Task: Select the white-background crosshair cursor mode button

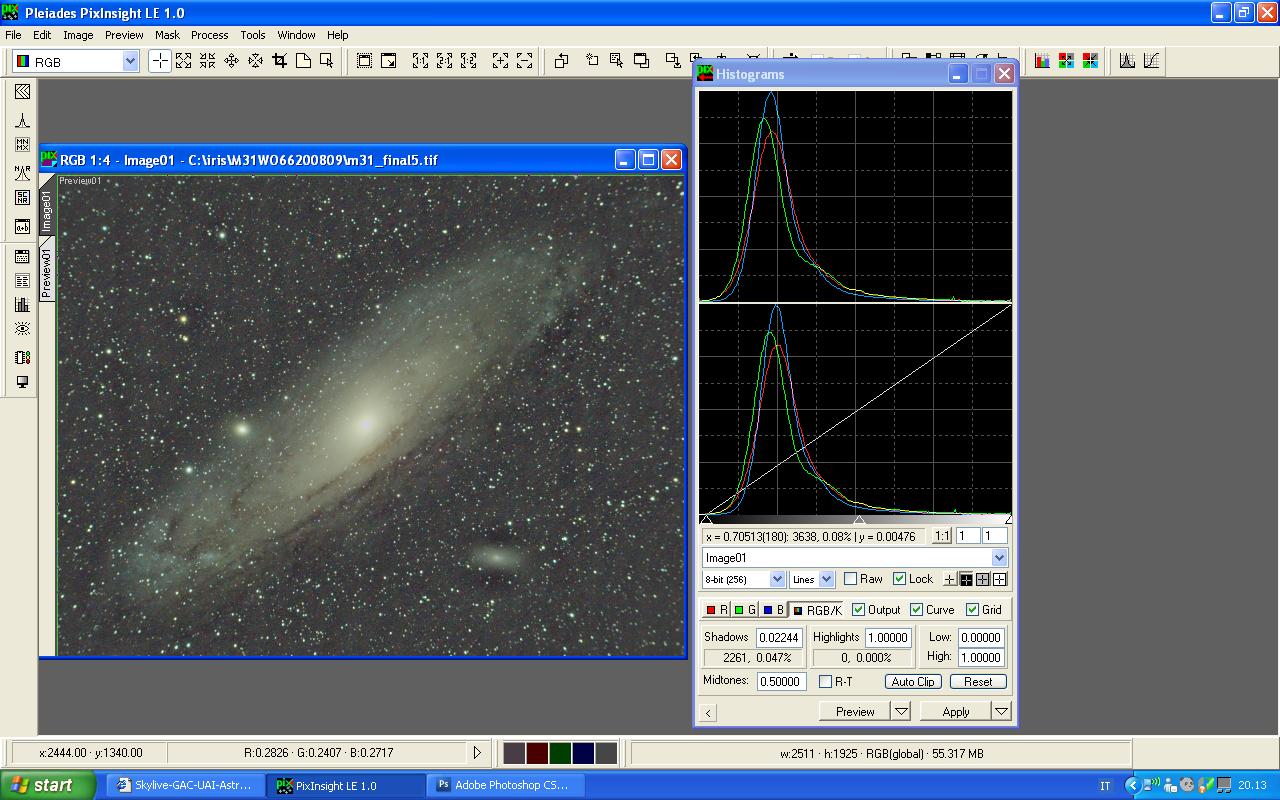Action: (x=999, y=579)
